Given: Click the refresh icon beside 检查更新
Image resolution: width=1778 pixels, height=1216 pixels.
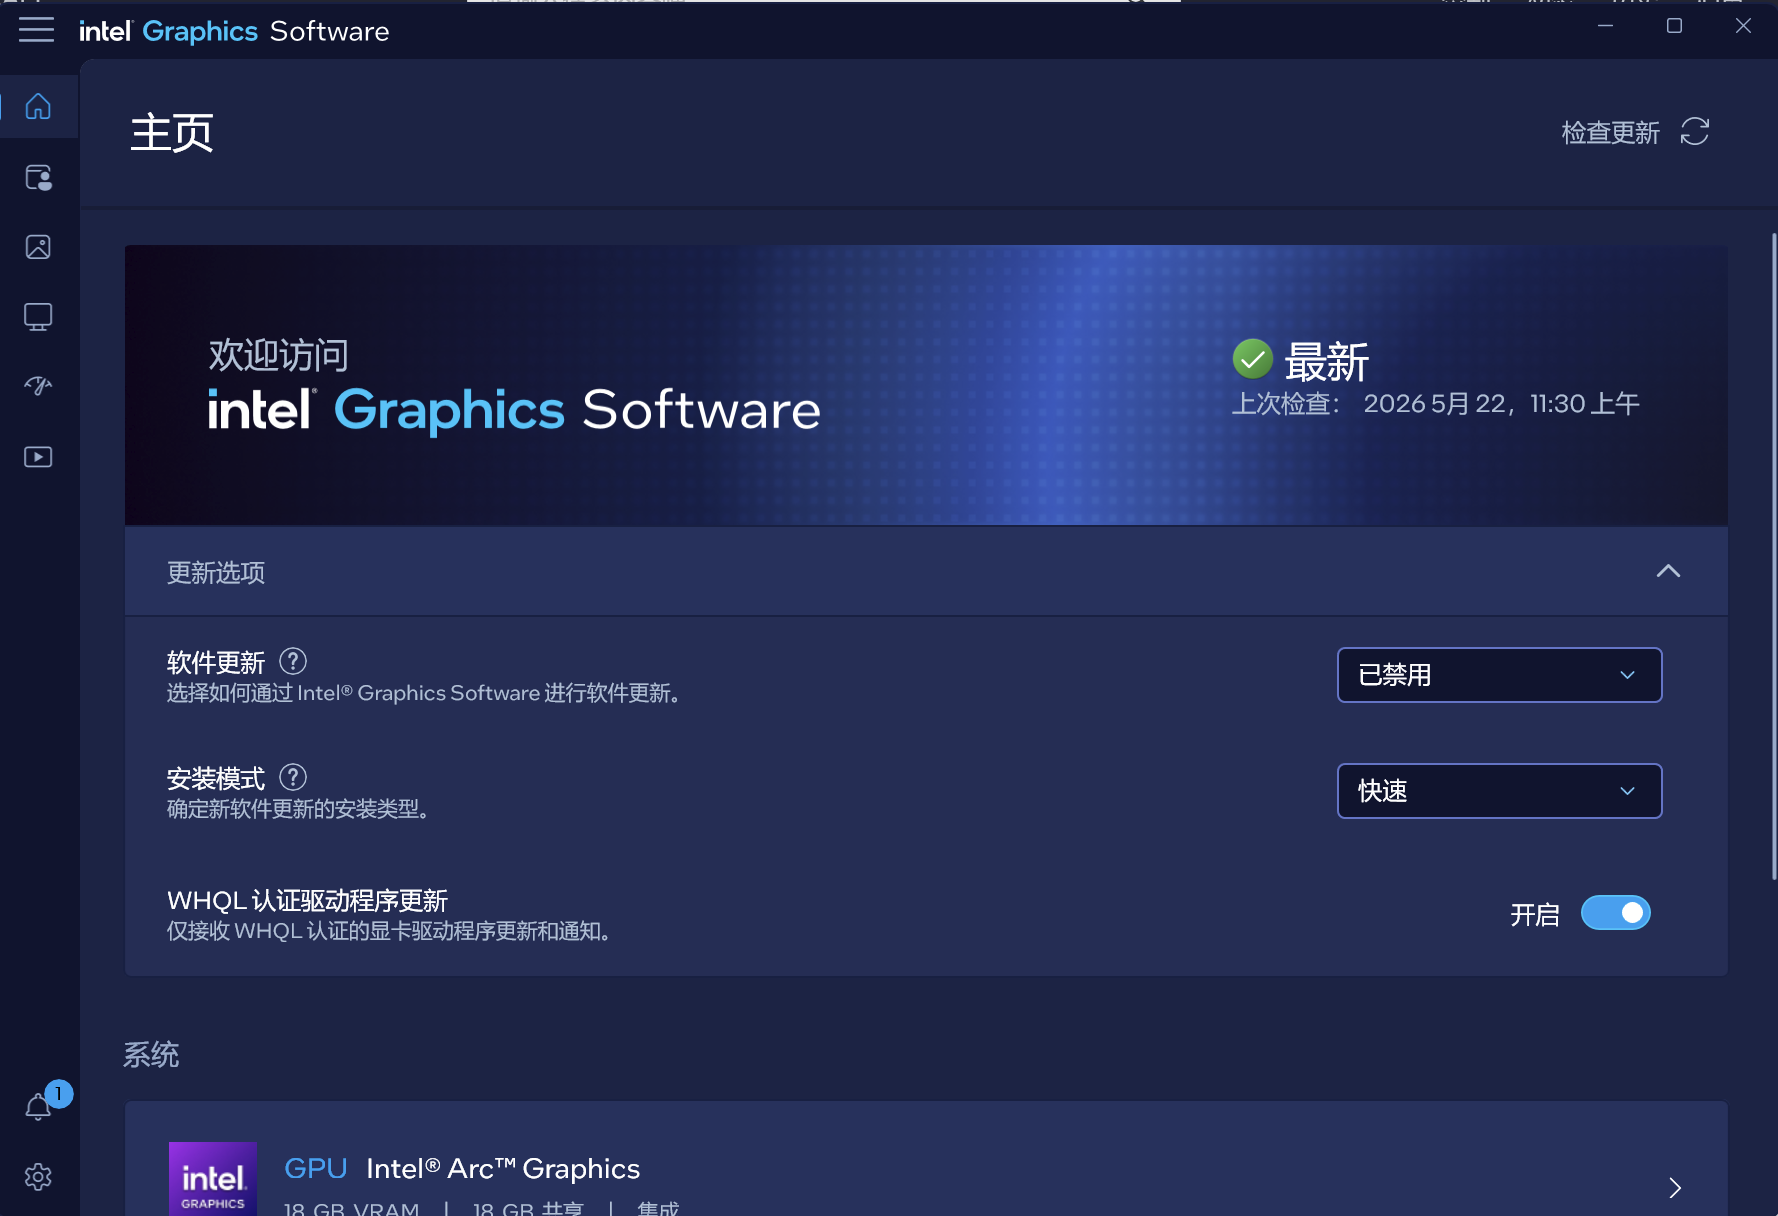Looking at the screenshot, I should coord(1695,132).
